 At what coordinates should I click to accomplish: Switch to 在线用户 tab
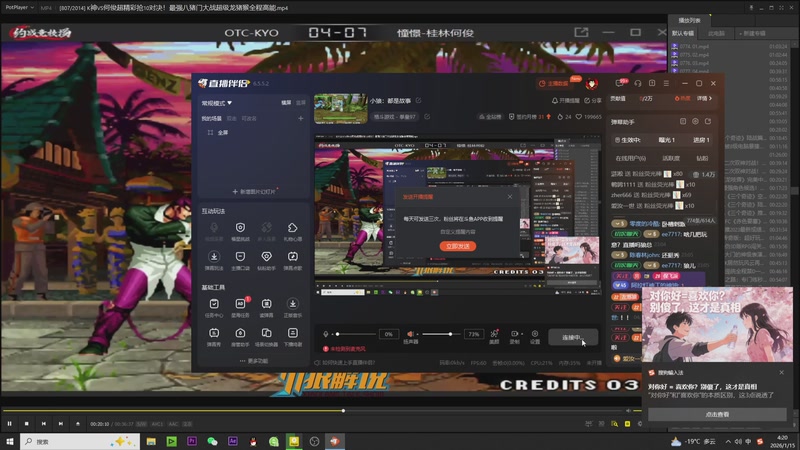pos(631,158)
